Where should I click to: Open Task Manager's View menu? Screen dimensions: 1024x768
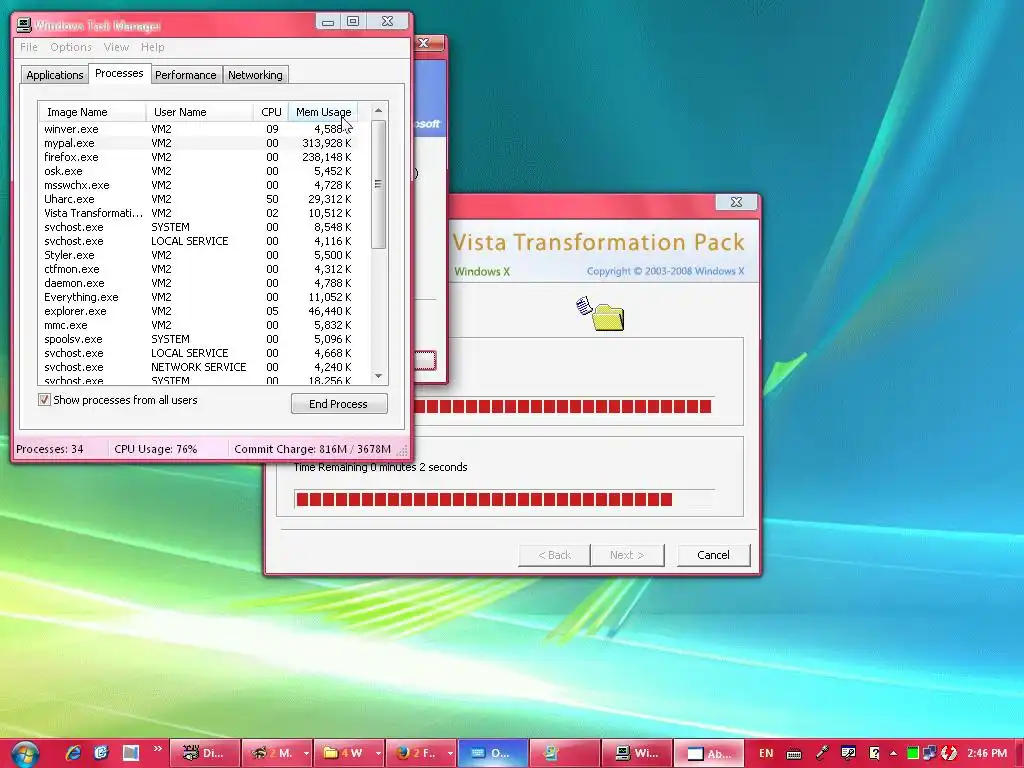pyautogui.click(x=116, y=47)
